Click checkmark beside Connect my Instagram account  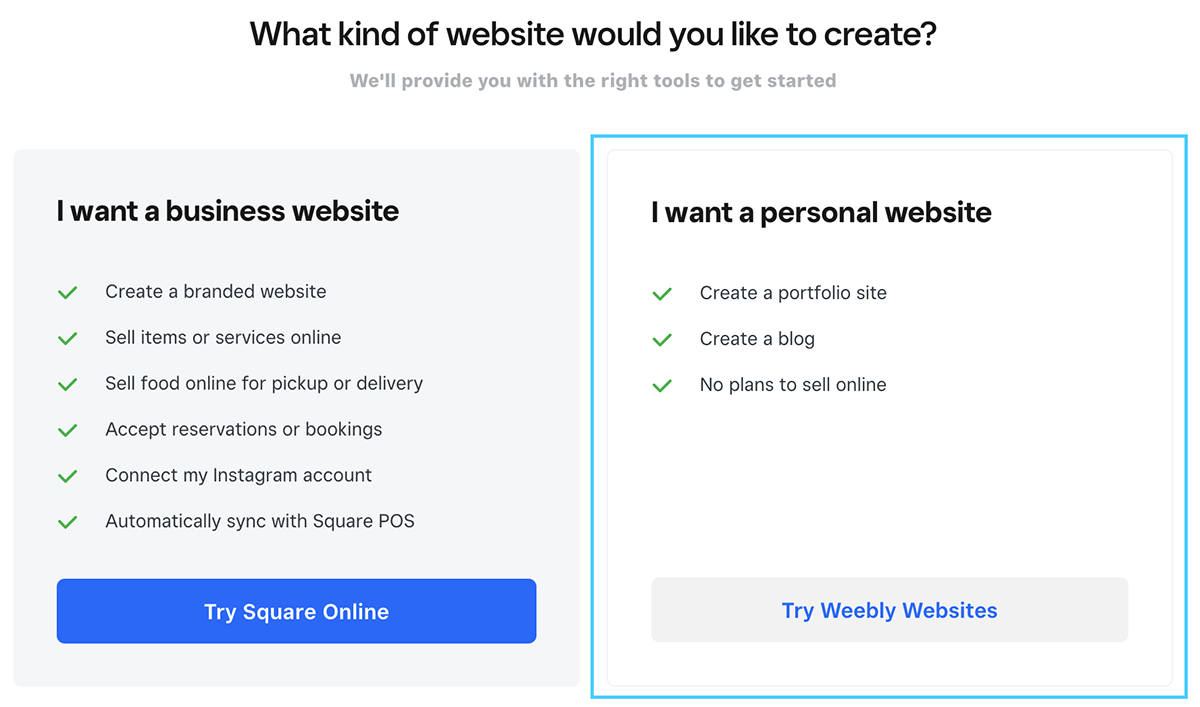click(68, 477)
